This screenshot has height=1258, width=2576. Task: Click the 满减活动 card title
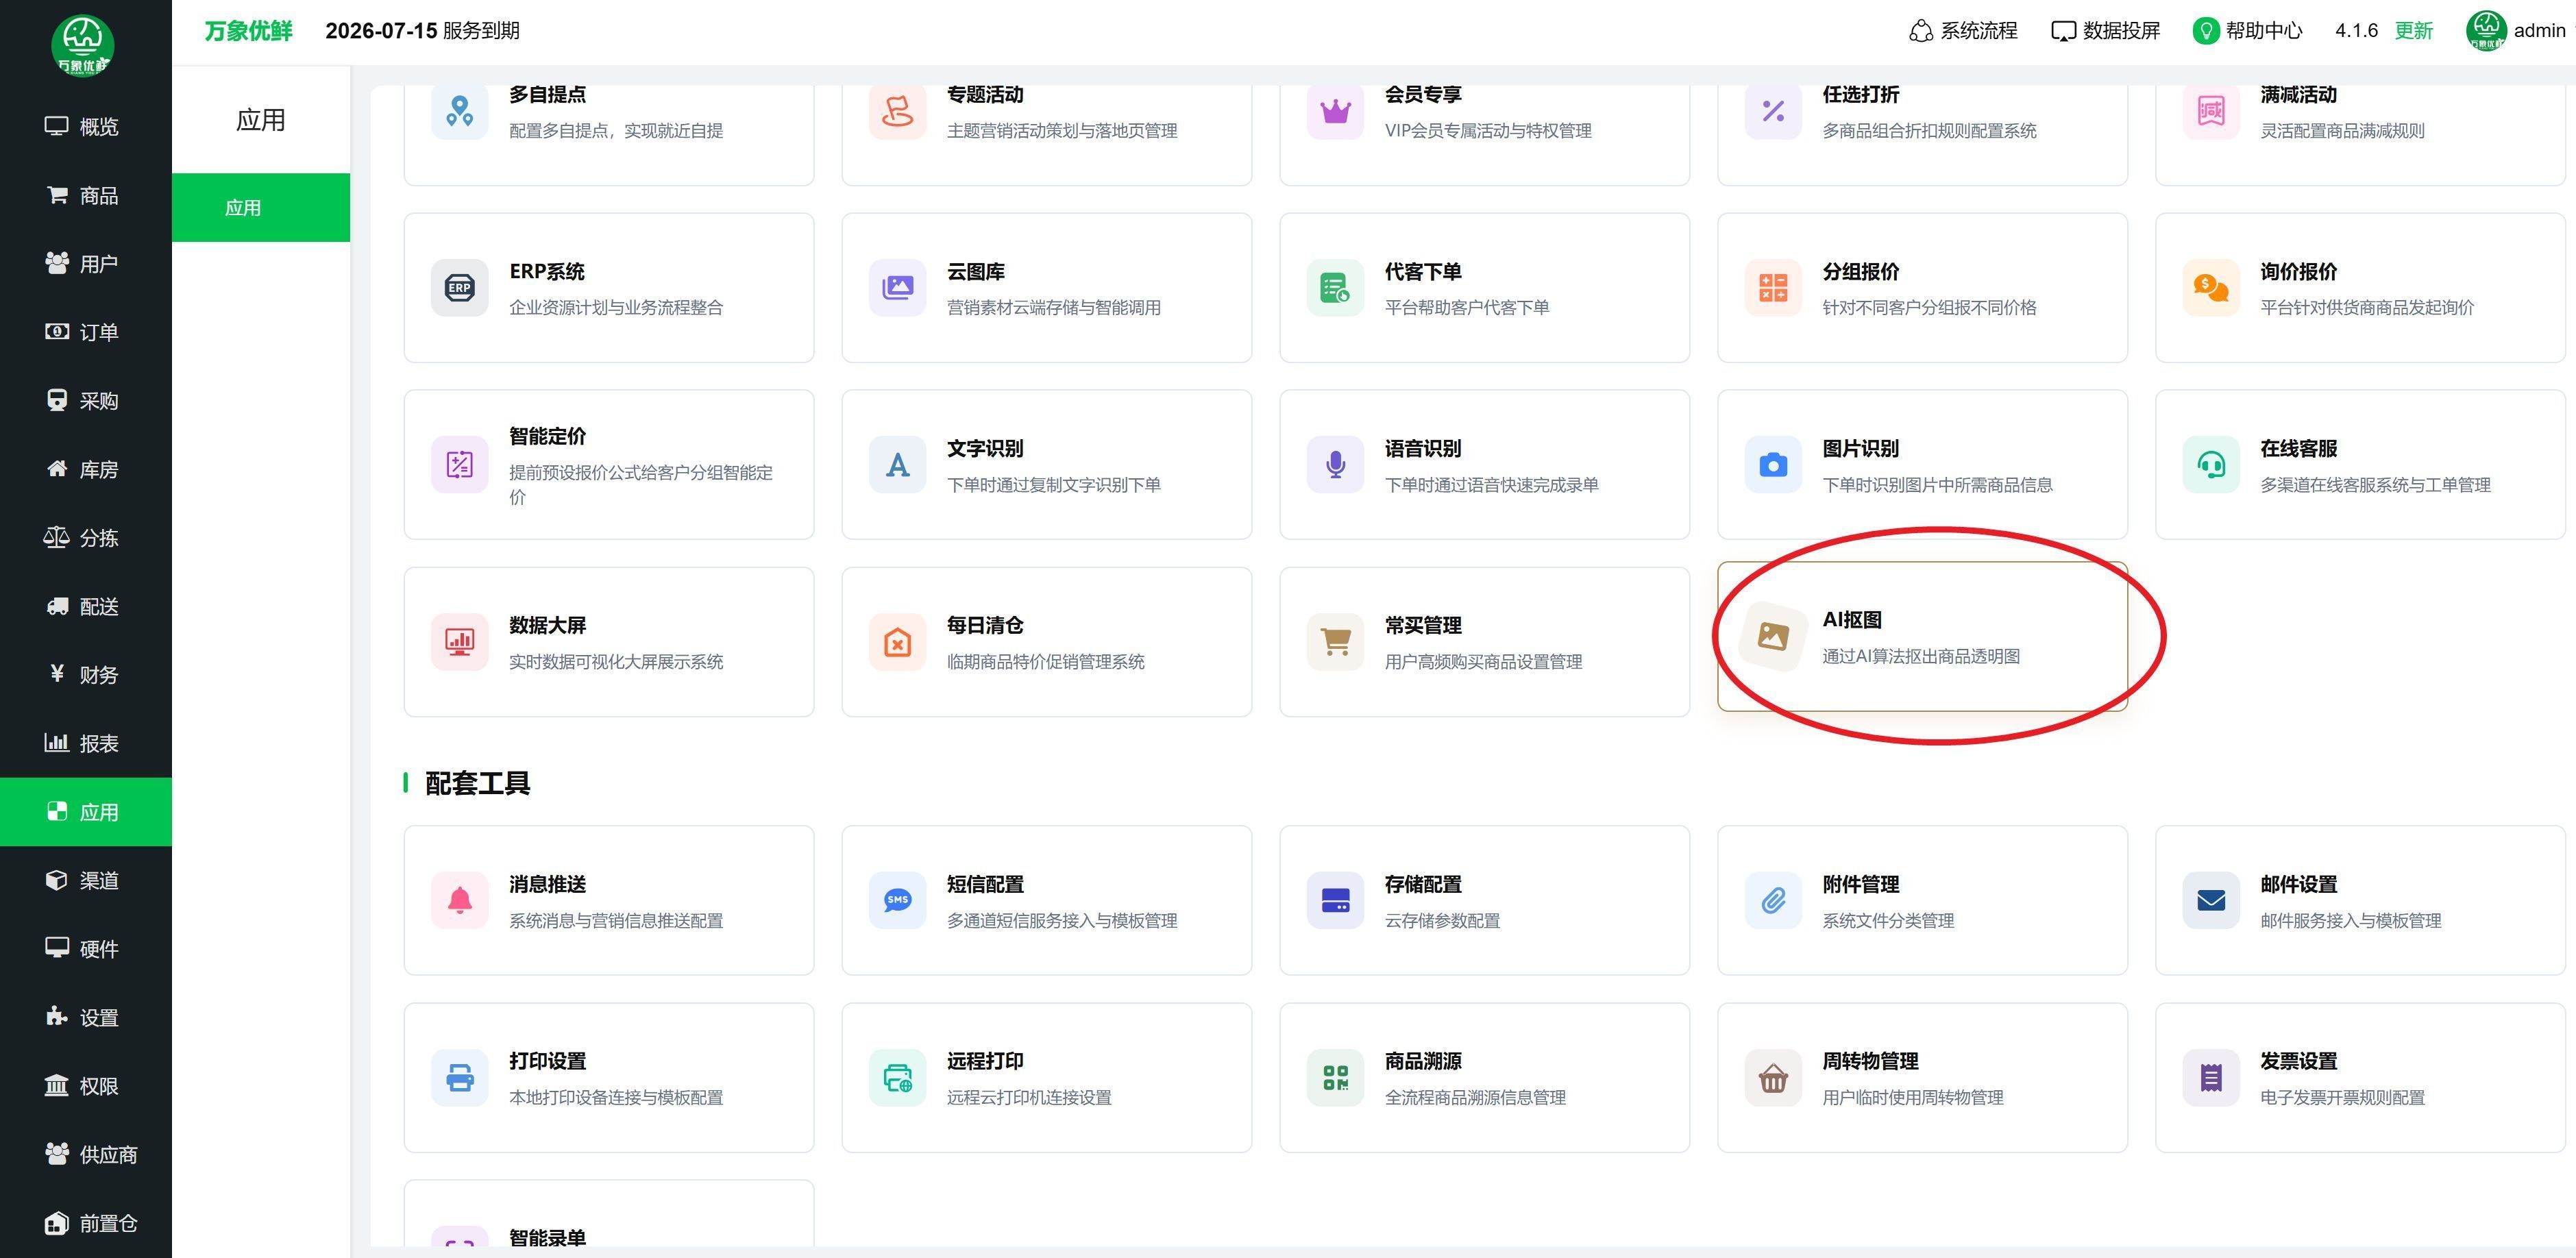2298,94
